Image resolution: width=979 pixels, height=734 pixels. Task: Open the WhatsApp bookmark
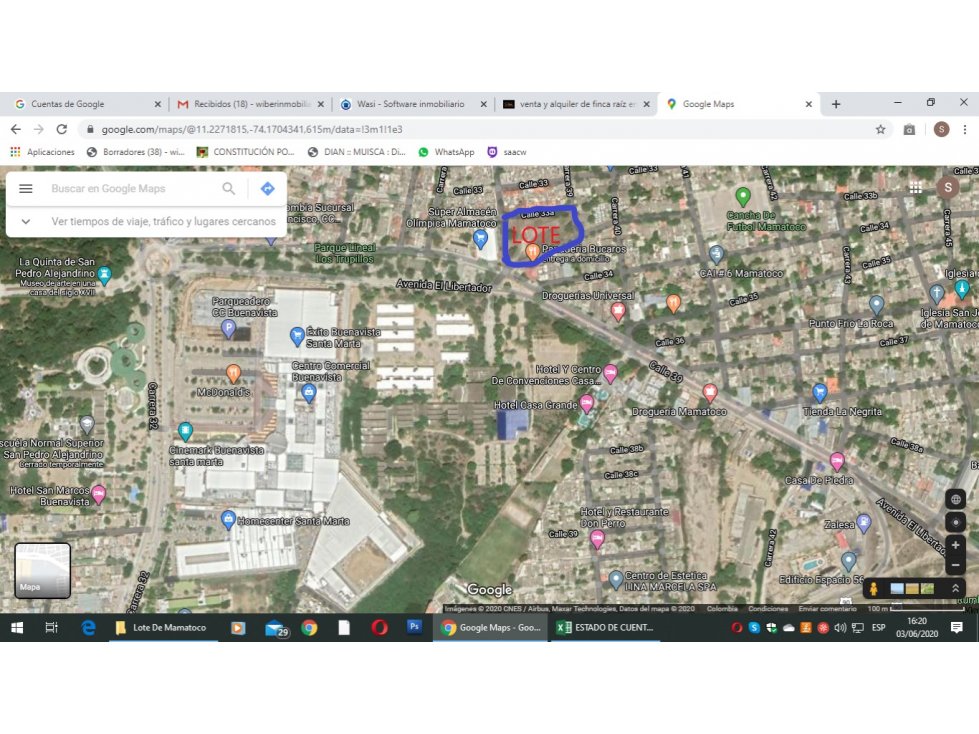click(446, 152)
